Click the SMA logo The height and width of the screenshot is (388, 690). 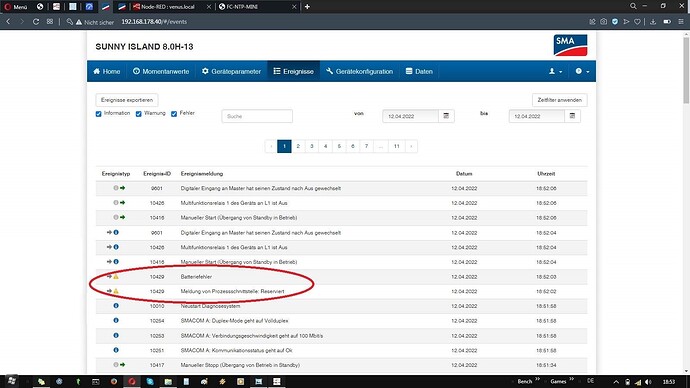tap(570, 45)
